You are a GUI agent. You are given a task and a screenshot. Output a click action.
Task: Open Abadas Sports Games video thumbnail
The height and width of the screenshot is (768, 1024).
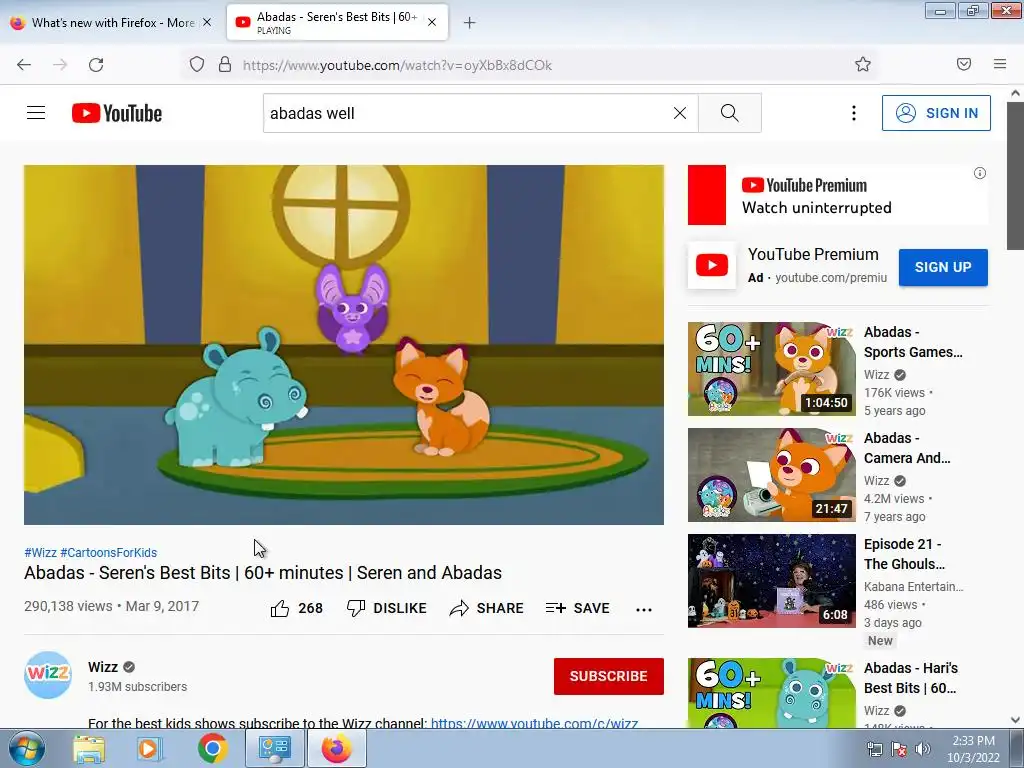click(771, 368)
